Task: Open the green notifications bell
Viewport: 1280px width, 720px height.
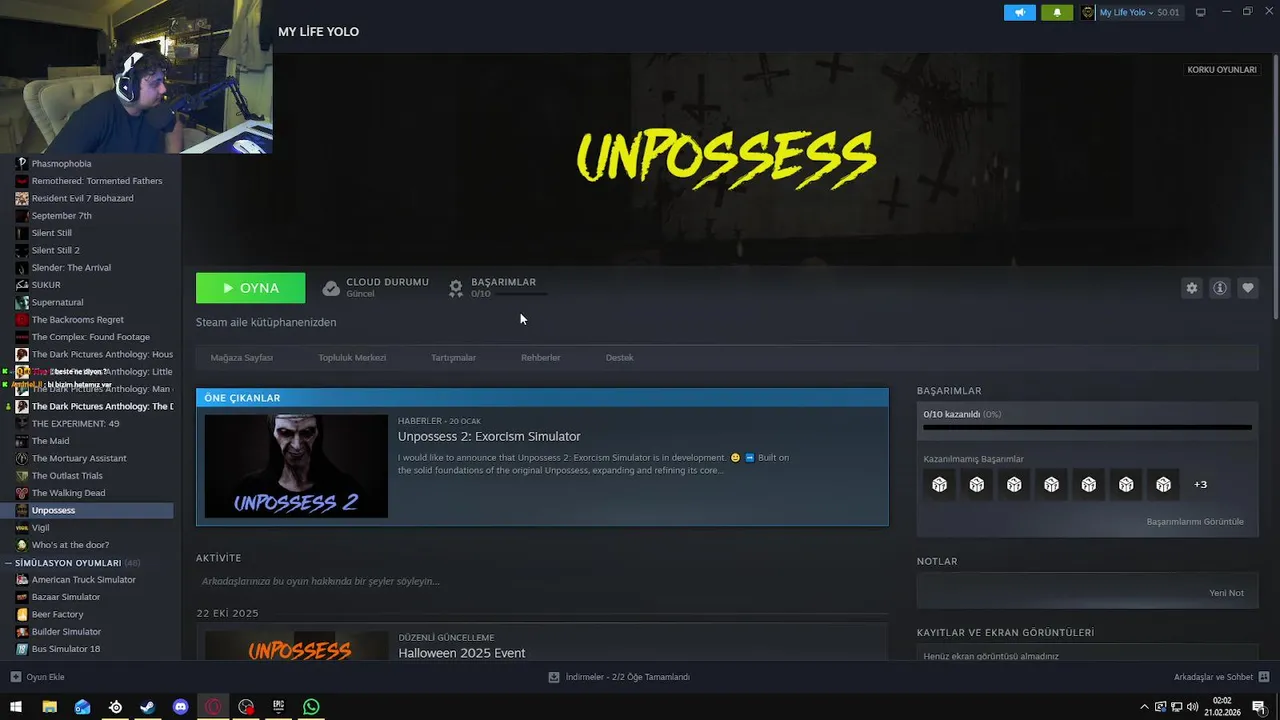Action: tap(1057, 12)
